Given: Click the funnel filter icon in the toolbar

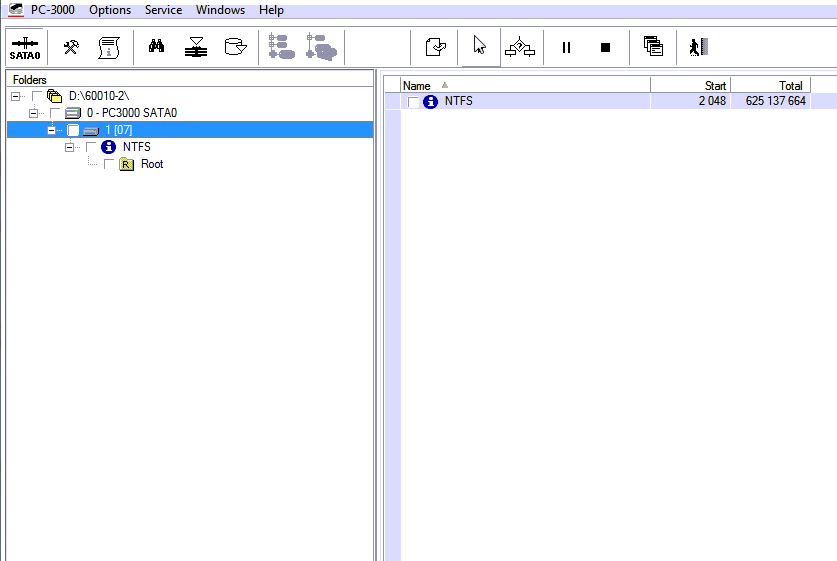Looking at the screenshot, I should [x=196, y=47].
